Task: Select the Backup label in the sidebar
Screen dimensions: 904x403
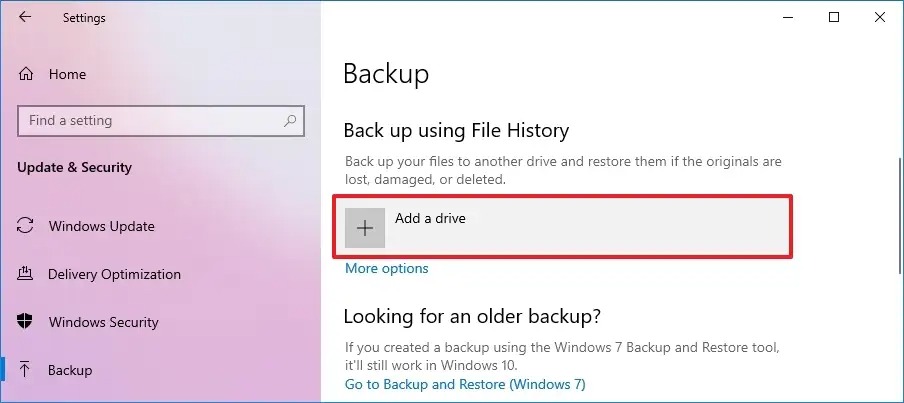Action: point(70,370)
